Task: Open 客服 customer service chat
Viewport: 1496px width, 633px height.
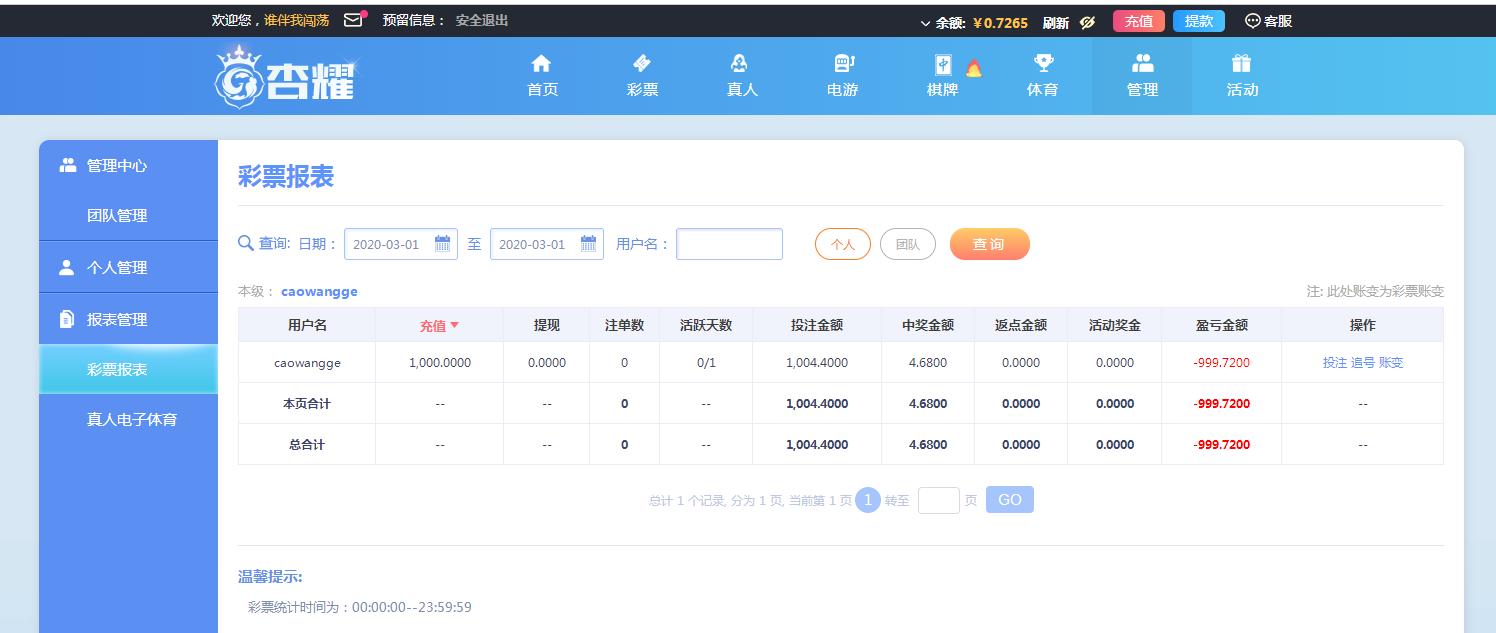Action: [x=1268, y=21]
